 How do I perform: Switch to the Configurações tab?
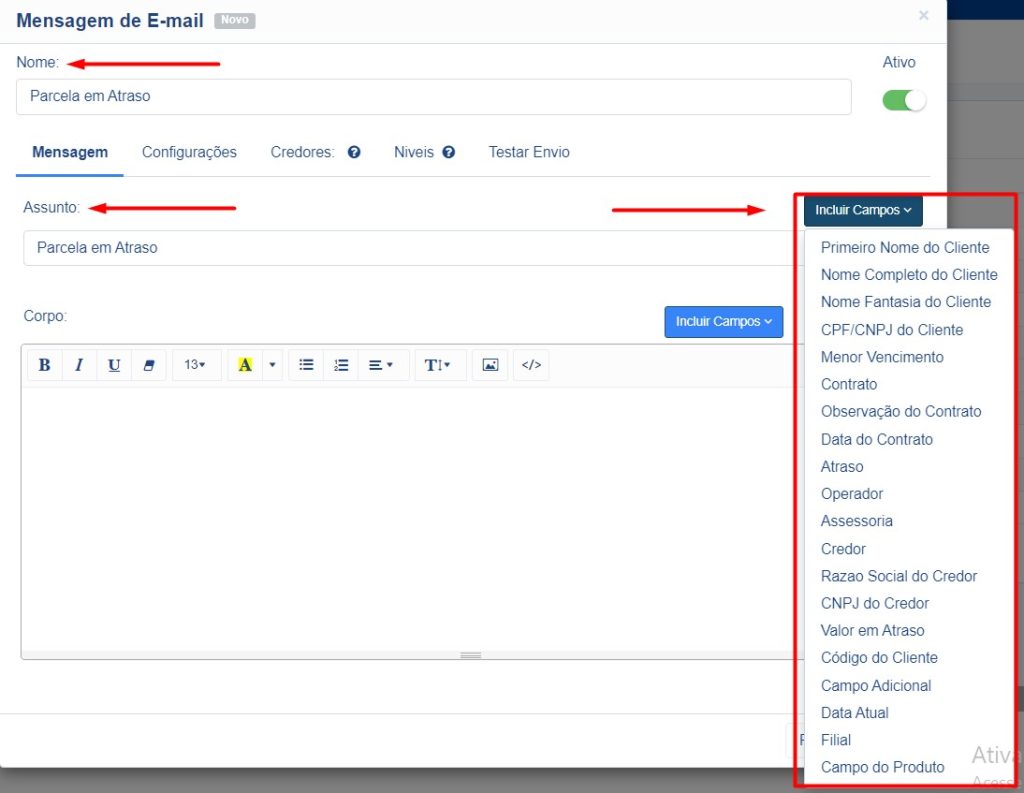point(189,152)
